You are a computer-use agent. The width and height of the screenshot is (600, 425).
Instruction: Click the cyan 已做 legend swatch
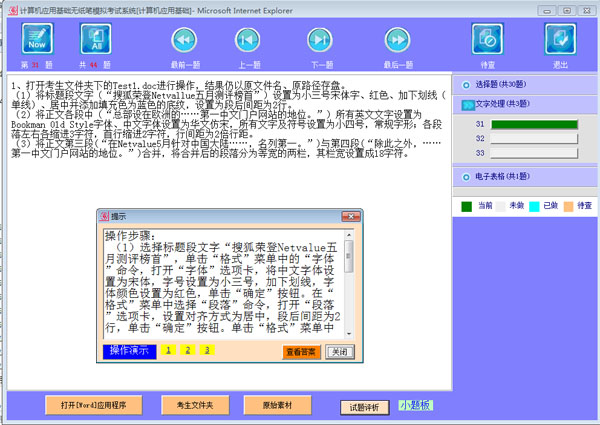pos(534,207)
